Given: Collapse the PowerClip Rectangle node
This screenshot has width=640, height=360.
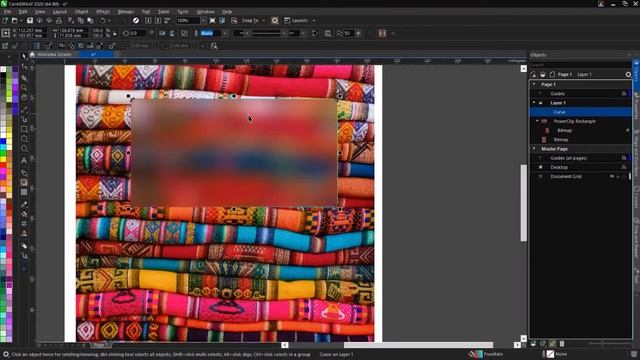Looking at the screenshot, I should (x=537, y=121).
